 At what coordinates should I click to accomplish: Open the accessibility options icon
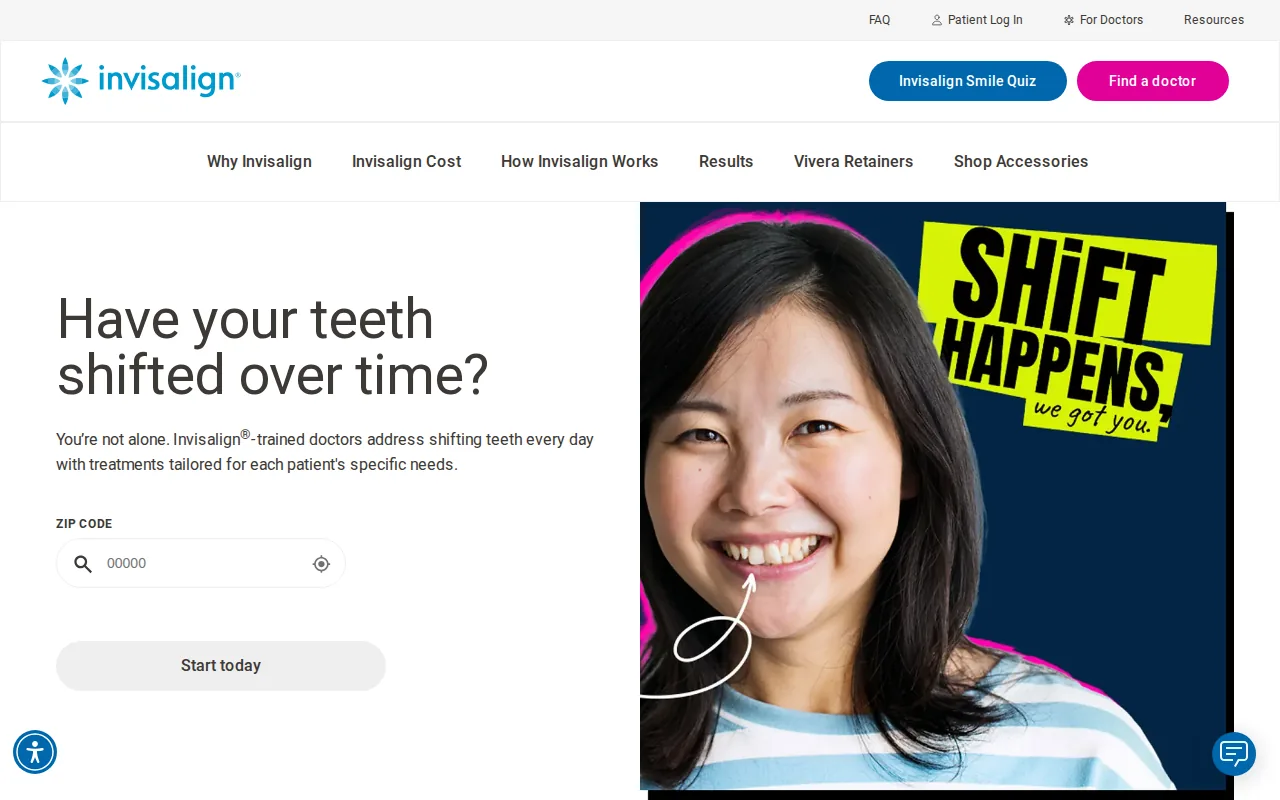35,752
